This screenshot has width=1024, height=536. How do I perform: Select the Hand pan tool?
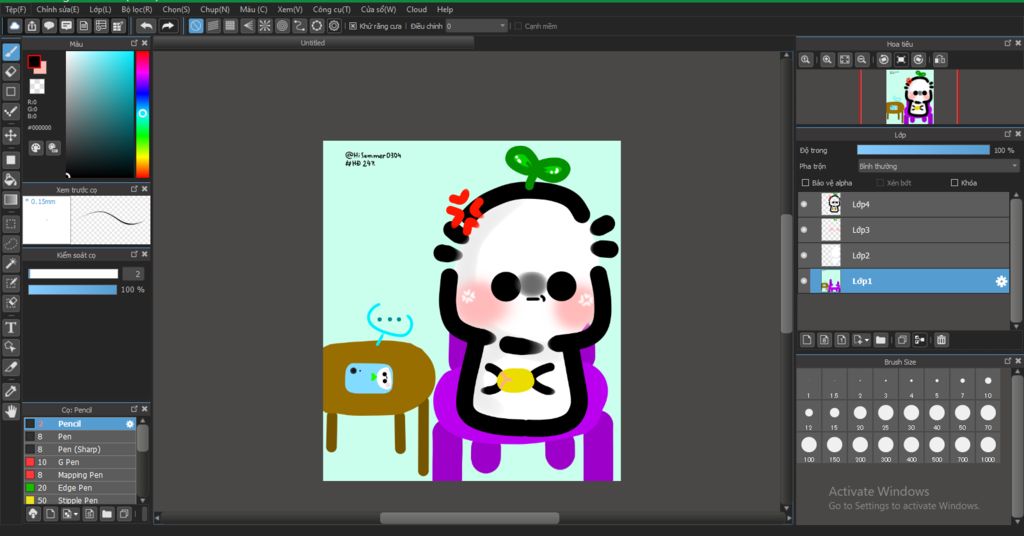11,411
